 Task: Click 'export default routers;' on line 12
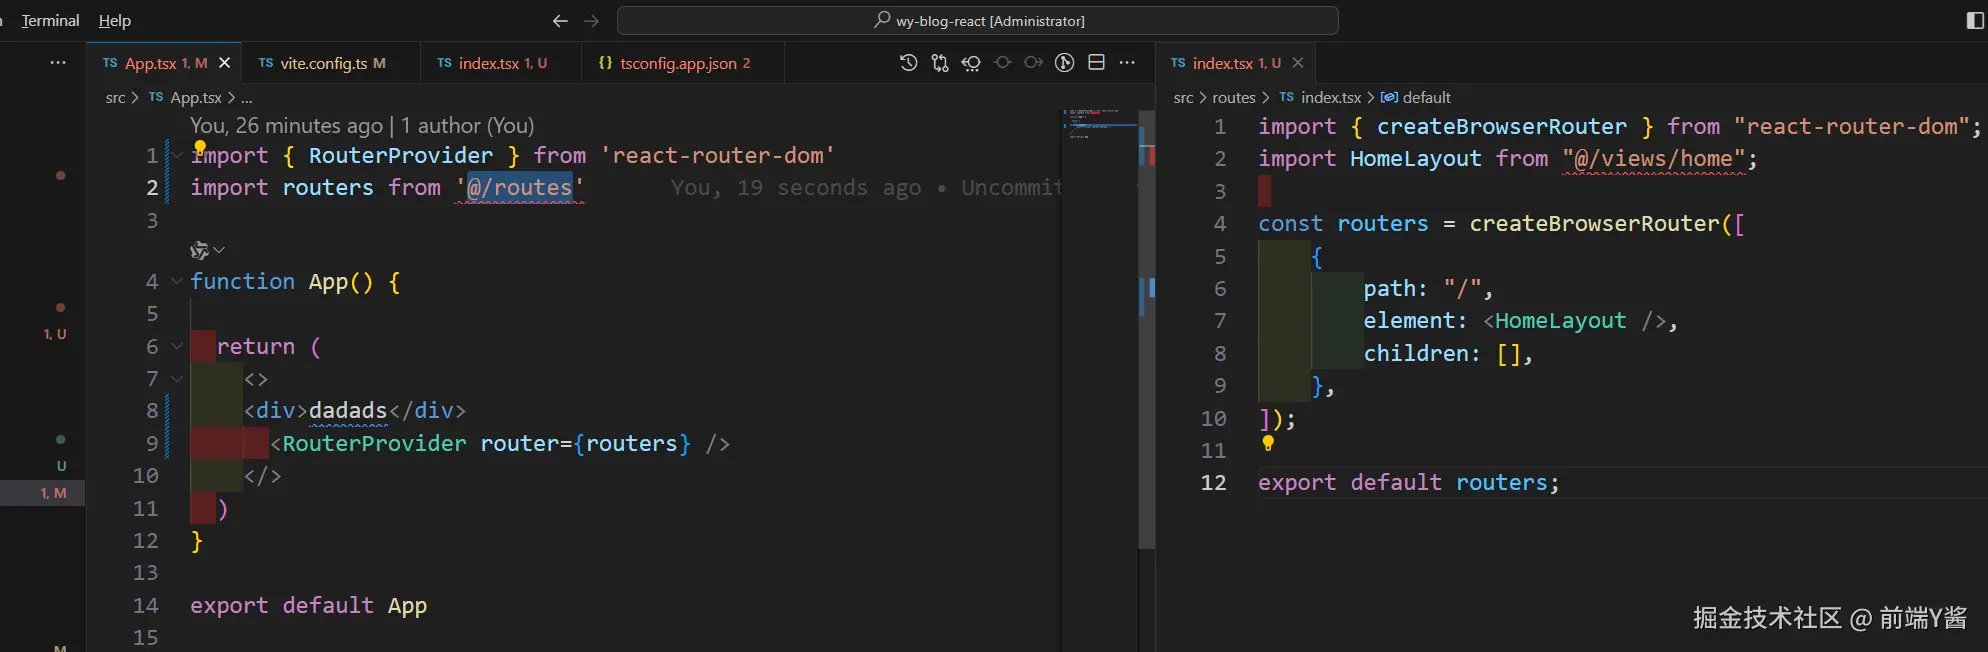point(1408,483)
